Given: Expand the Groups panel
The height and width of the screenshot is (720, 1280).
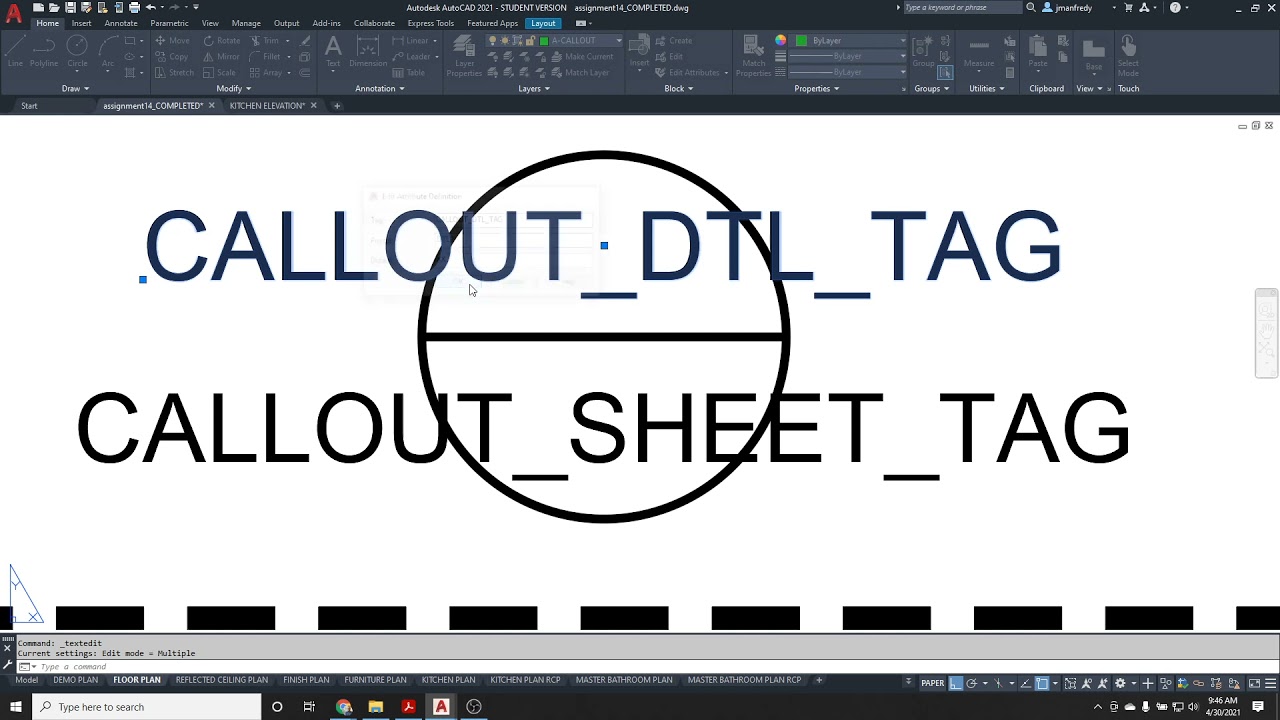Looking at the screenshot, I should click(x=932, y=88).
